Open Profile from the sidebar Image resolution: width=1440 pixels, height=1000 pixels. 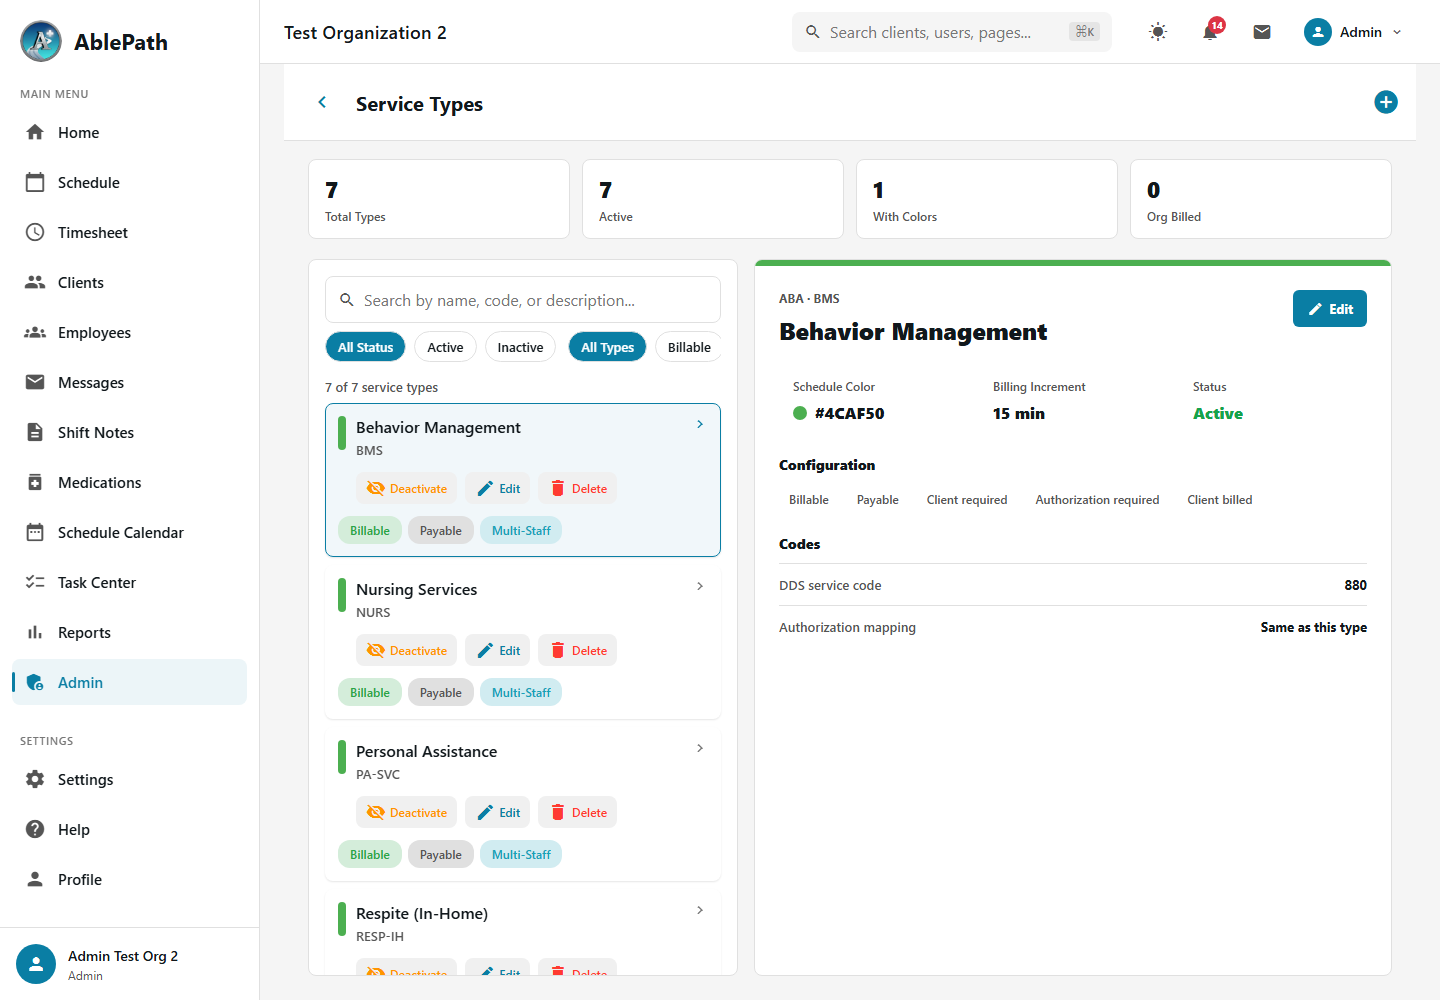129,879
